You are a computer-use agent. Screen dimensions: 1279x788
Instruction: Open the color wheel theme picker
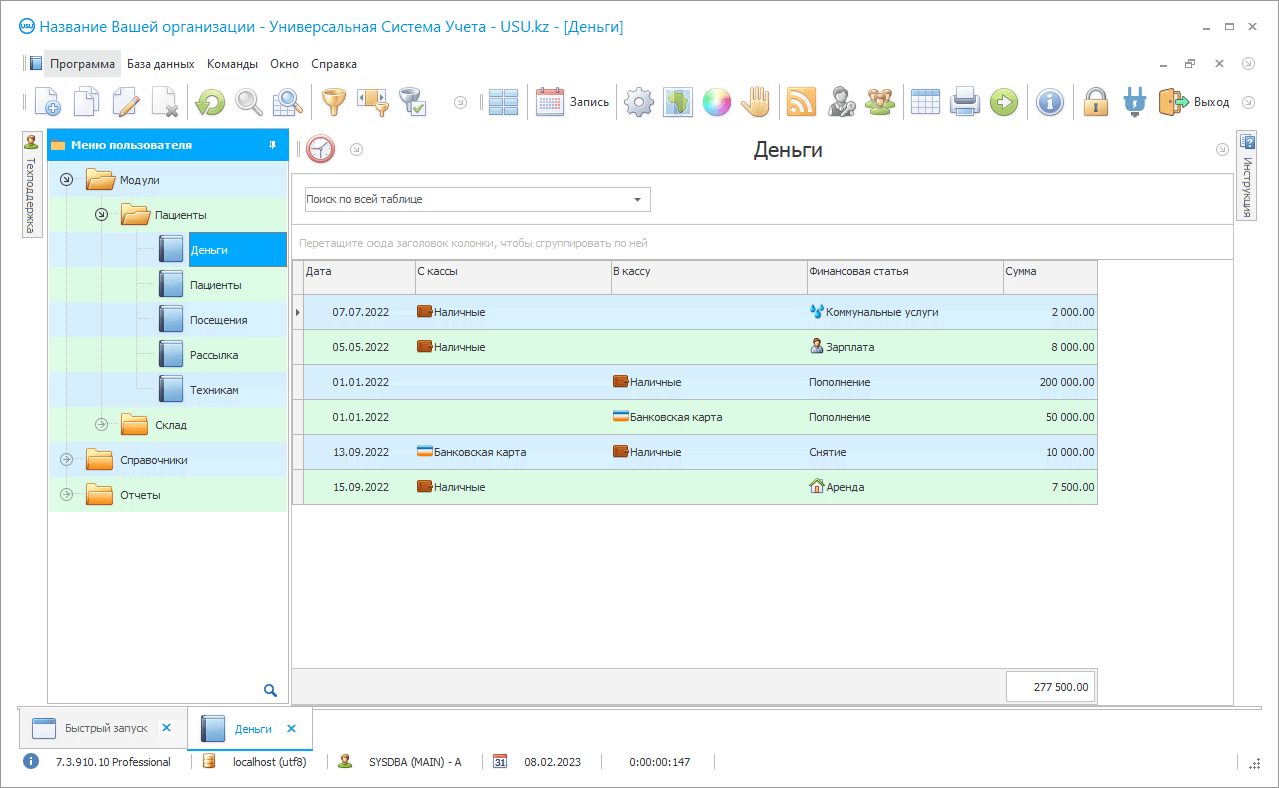716,102
